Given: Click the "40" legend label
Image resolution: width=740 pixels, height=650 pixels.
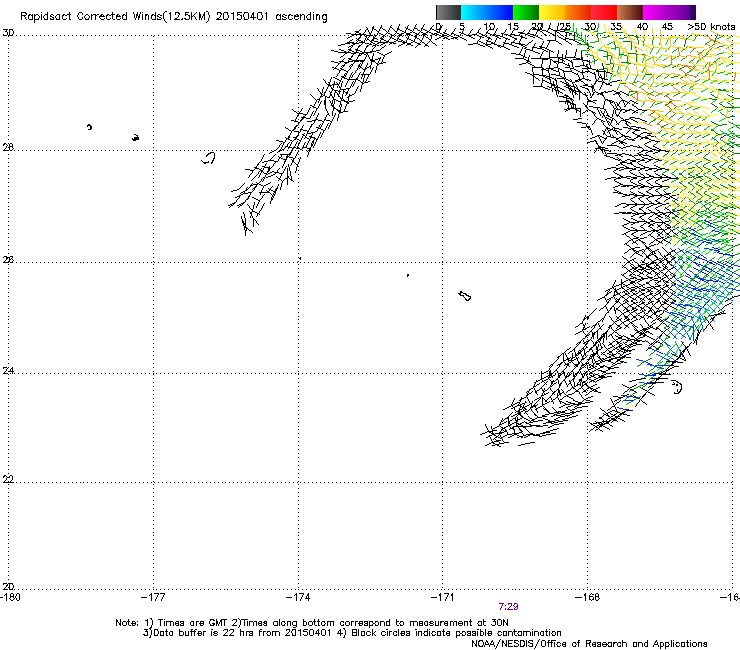Looking at the screenshot, I should 642,26.
